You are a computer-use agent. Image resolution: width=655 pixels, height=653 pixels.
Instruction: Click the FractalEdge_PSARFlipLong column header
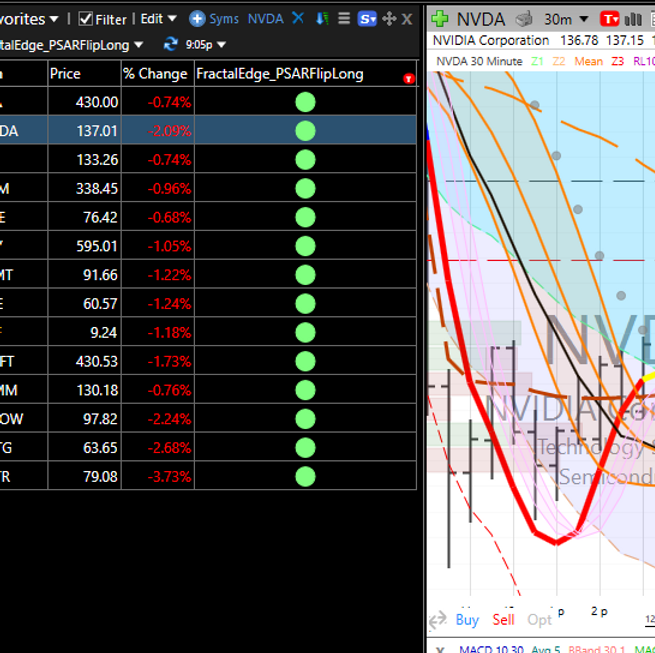tap(279, 74)
